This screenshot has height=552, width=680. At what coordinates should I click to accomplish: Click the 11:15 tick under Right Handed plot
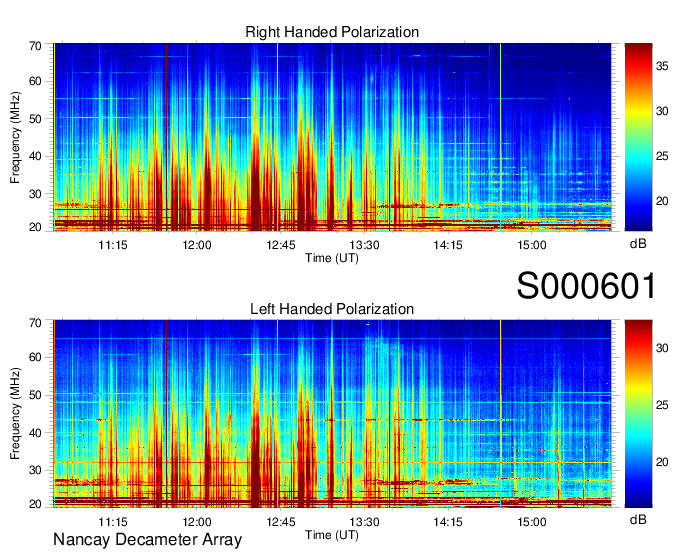(x=113, y=245)
